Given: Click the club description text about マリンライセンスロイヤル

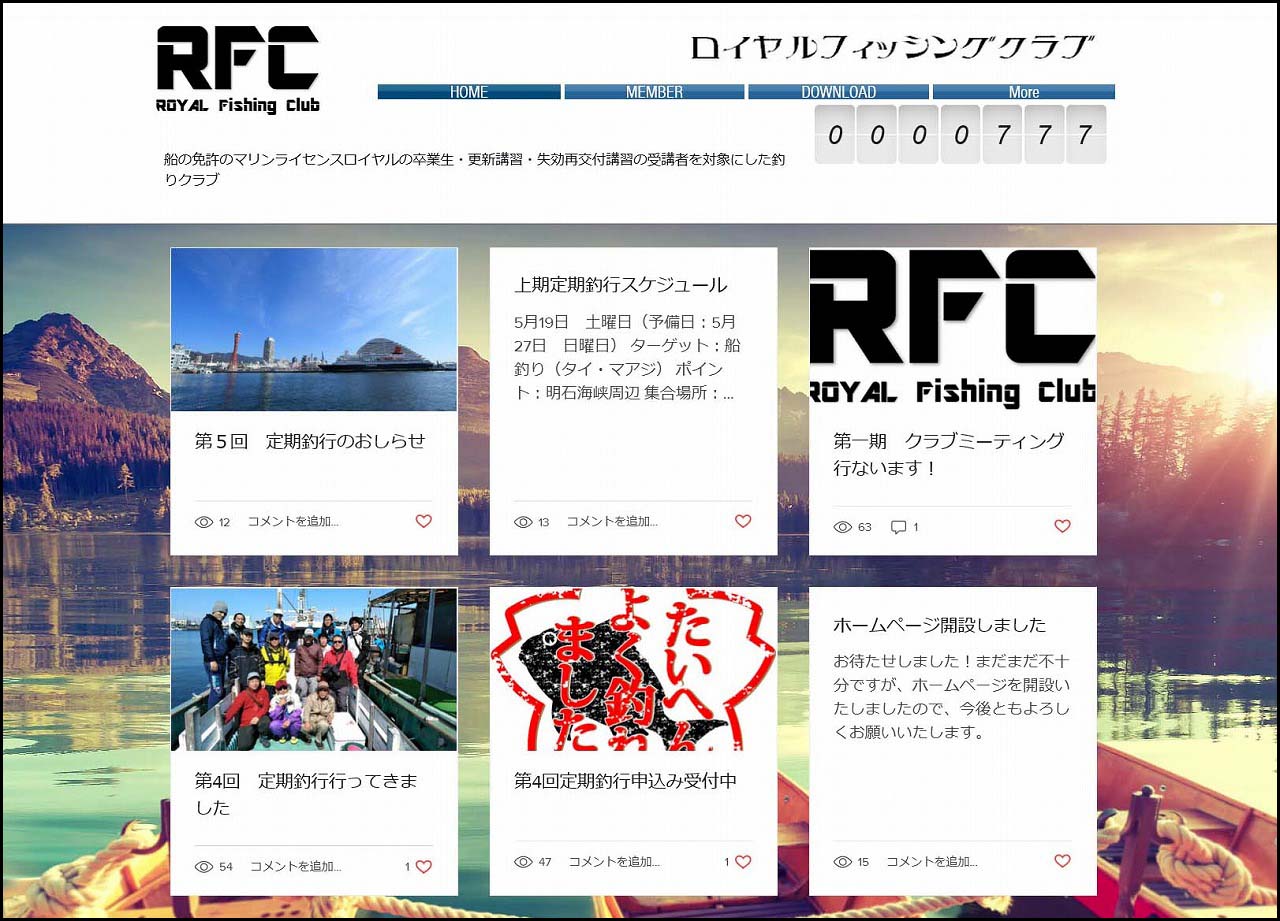Looking at the screenshot, I should click(x=475, y=170).
